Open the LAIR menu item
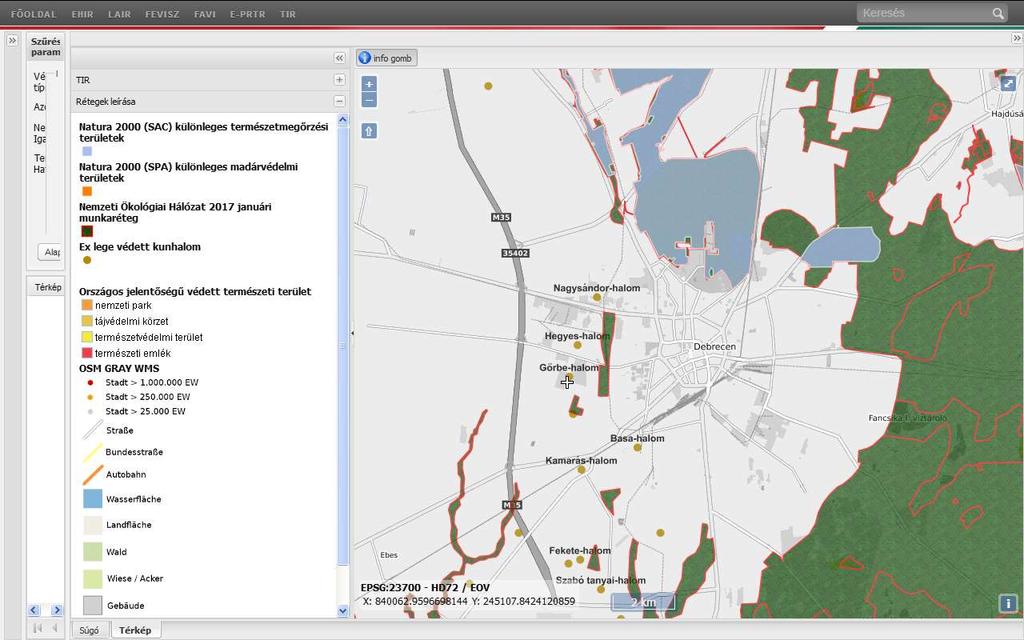1024x640 pixels. (120, 14)
